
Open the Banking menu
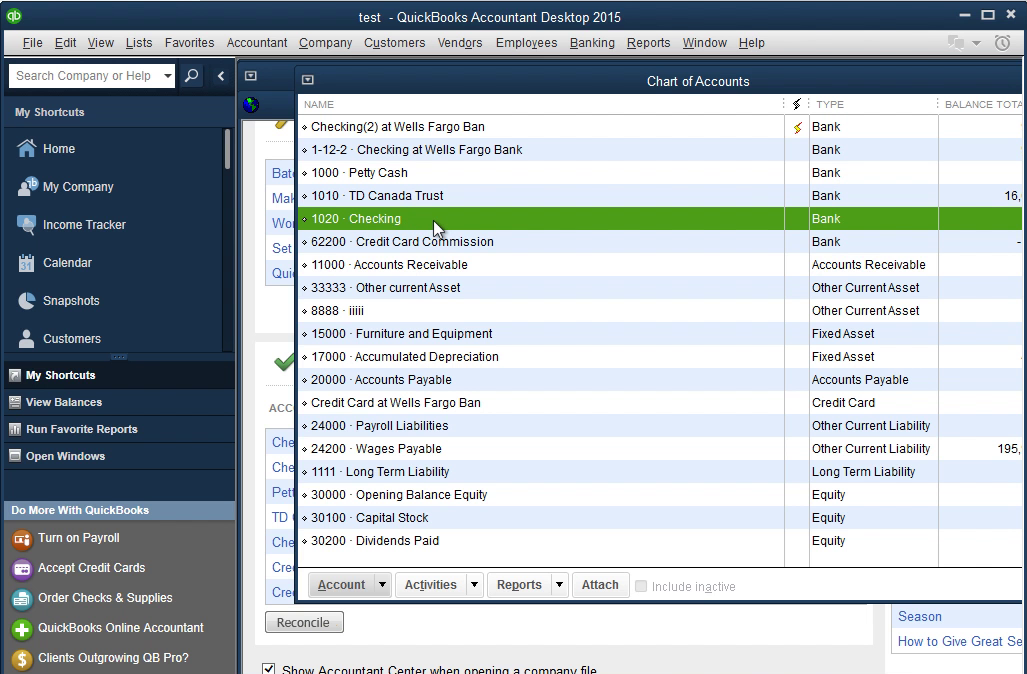(592, 43)
